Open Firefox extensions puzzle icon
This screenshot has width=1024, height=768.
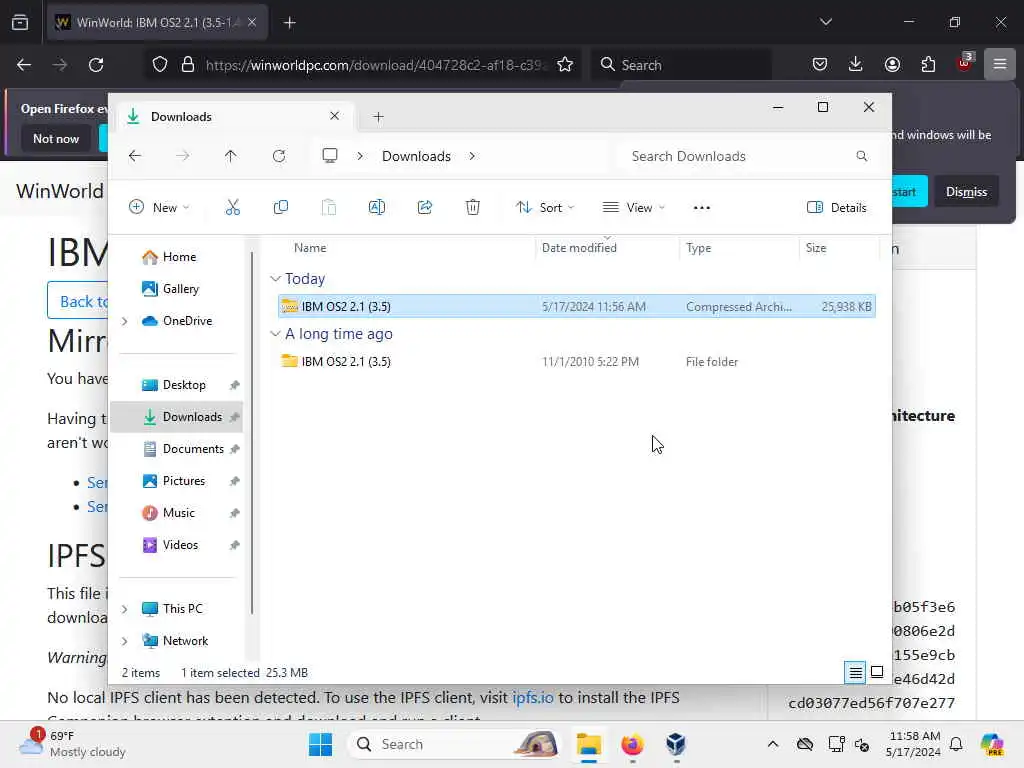(928, 64)
